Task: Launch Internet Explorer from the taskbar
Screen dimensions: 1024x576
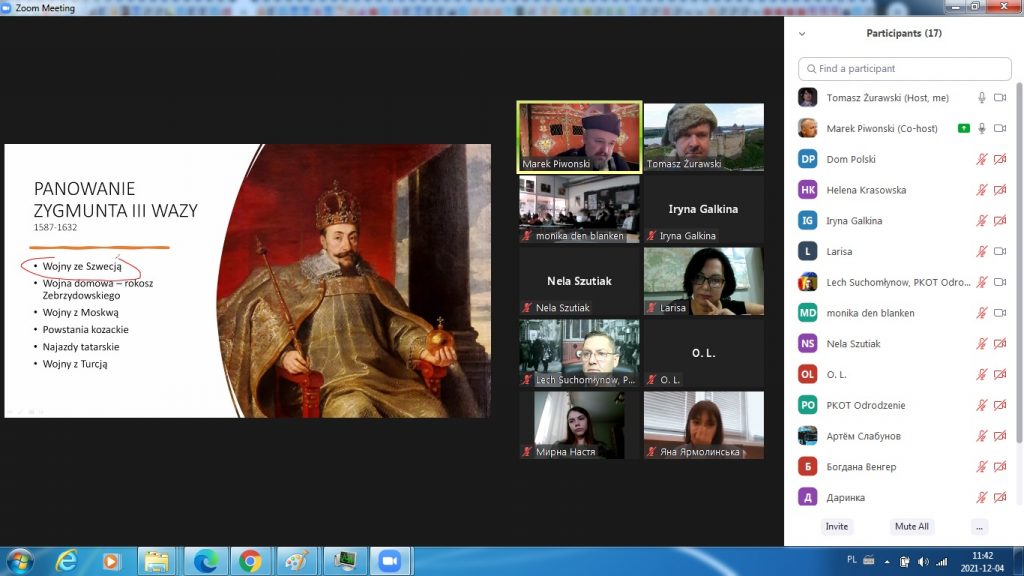Action: point(67,560)
